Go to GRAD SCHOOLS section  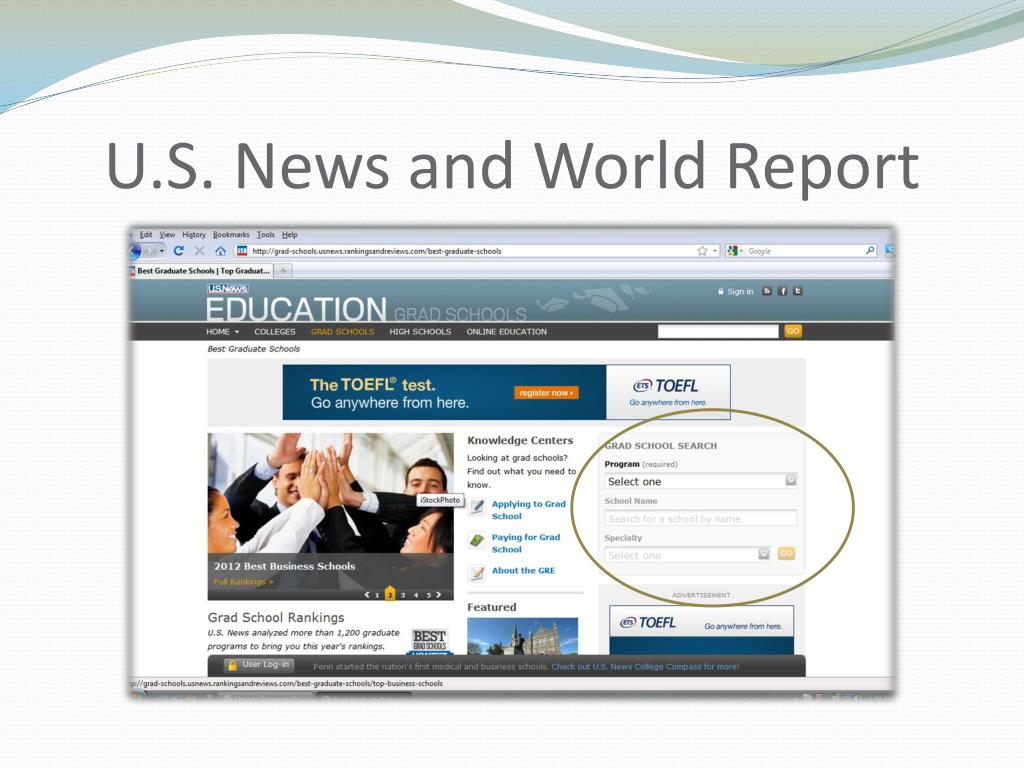coord(342,332)
